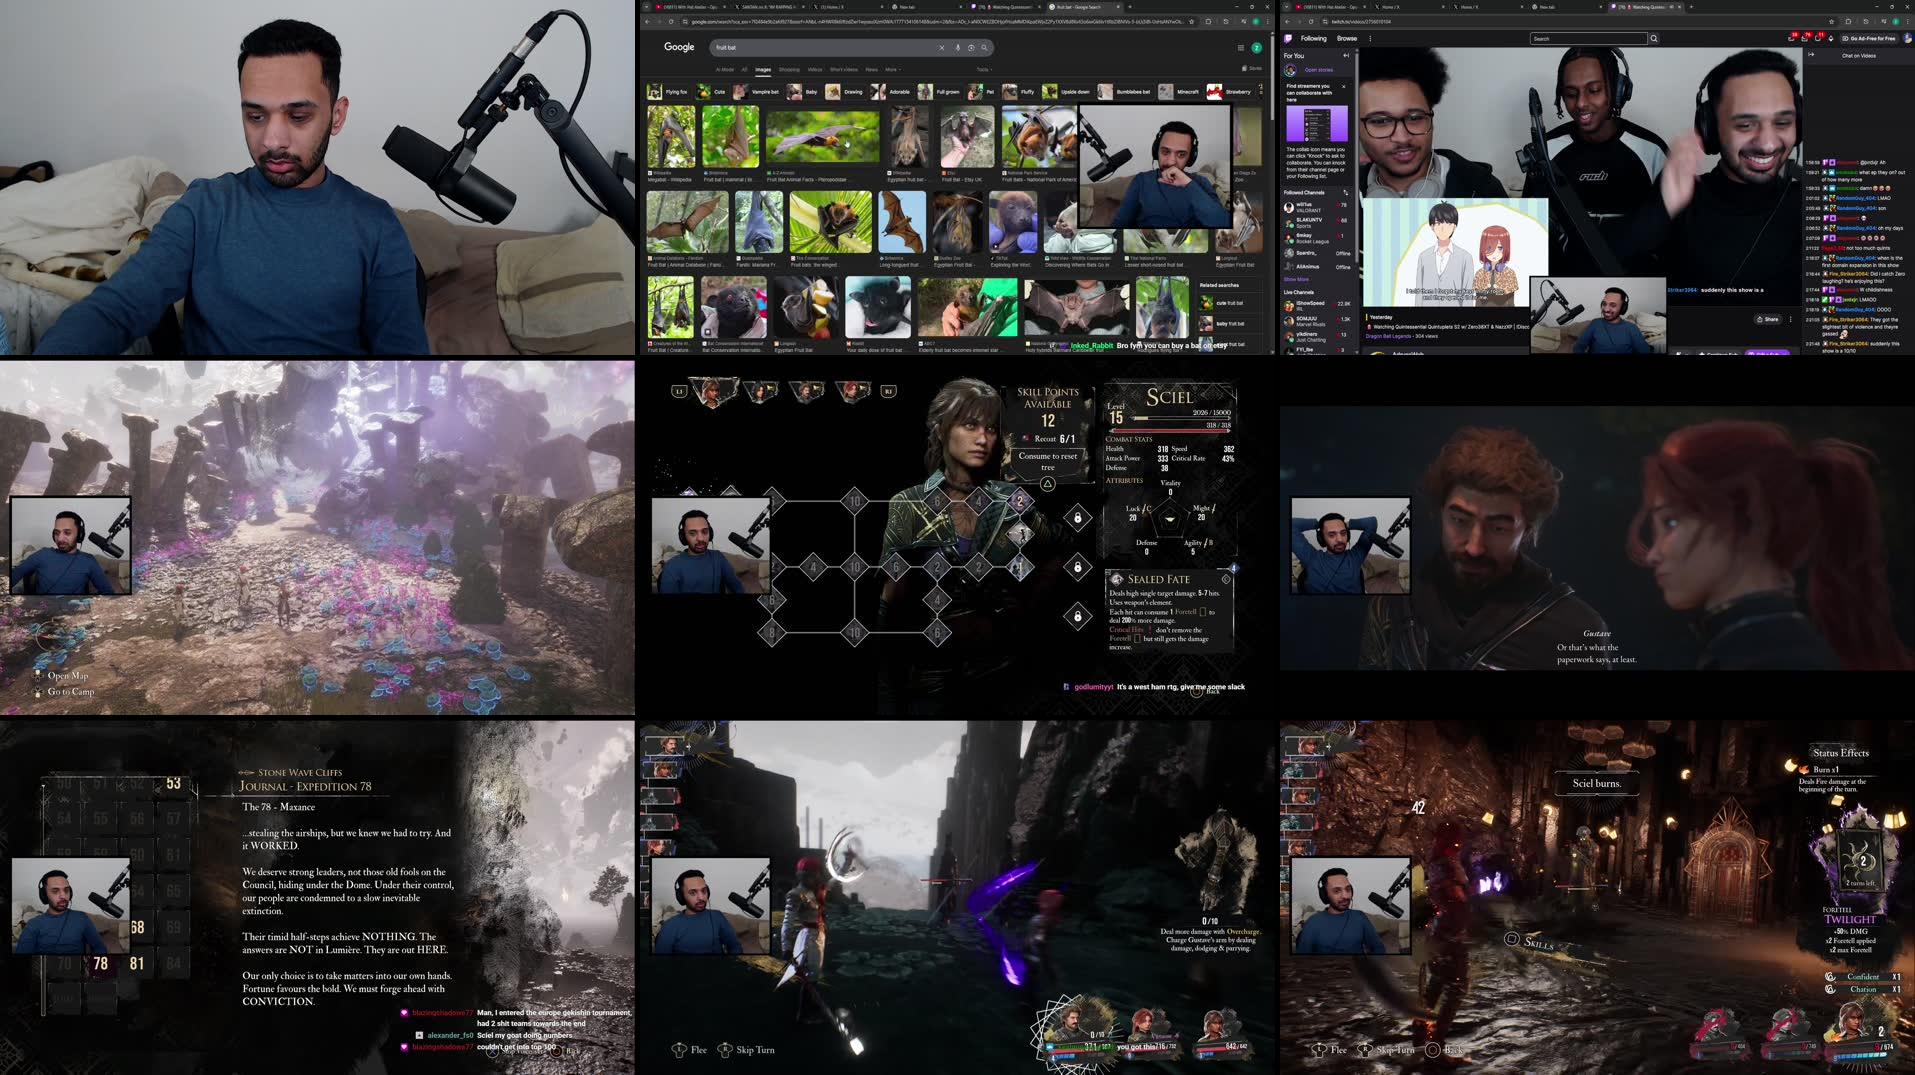Viewport: 1915px width, 1075px height.
Task: Click the Twitch search magnifier icon
Action: [1653, 38]
